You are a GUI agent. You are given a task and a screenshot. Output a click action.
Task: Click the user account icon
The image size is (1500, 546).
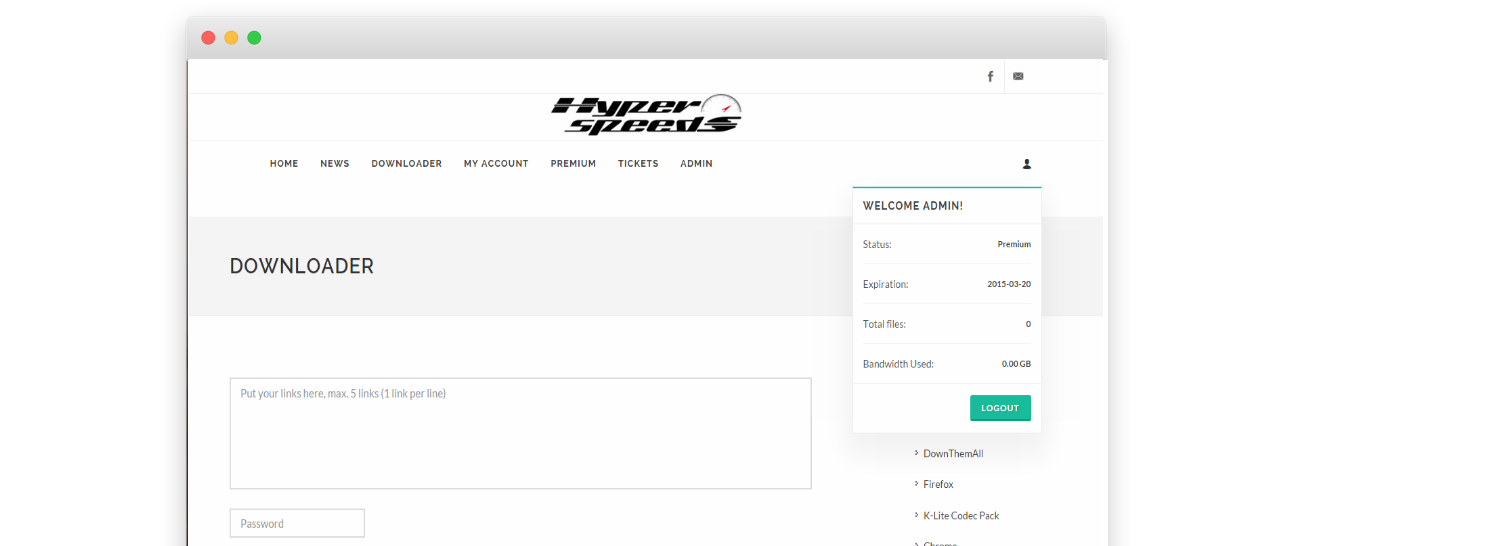(x=1026, y=164)
